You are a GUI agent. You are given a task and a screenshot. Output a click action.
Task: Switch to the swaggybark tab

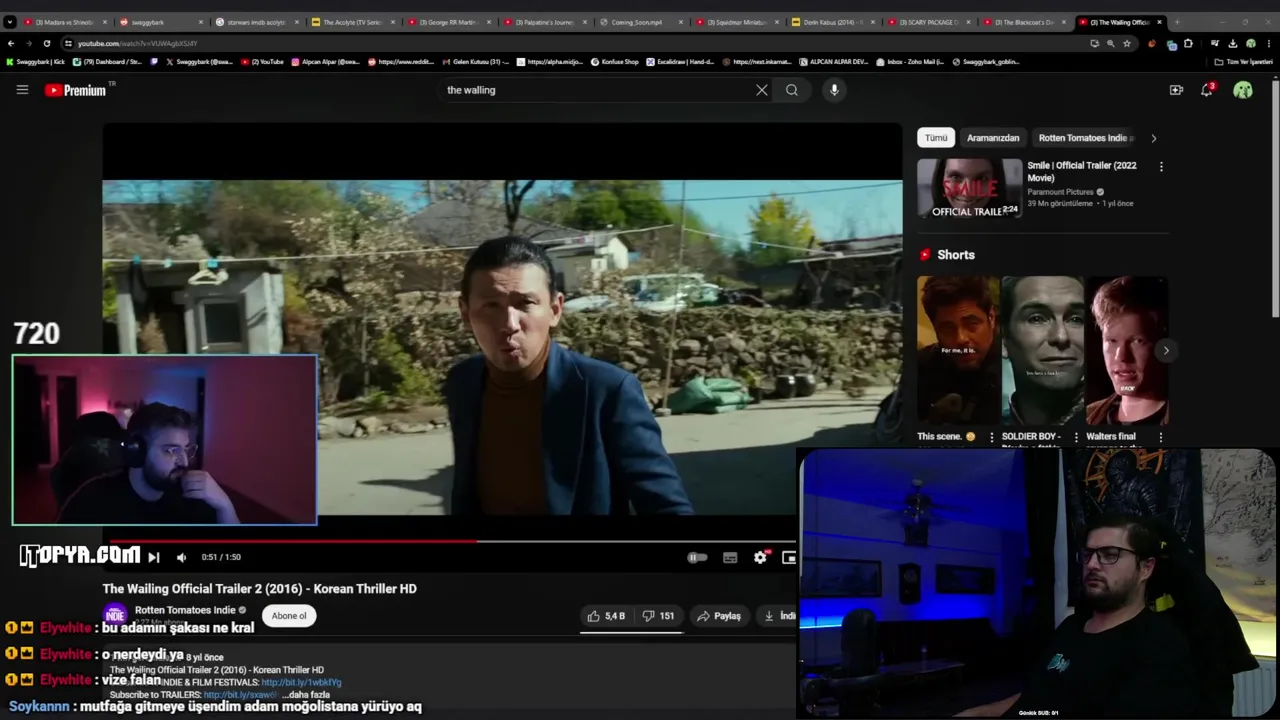(x=160, y=22)
